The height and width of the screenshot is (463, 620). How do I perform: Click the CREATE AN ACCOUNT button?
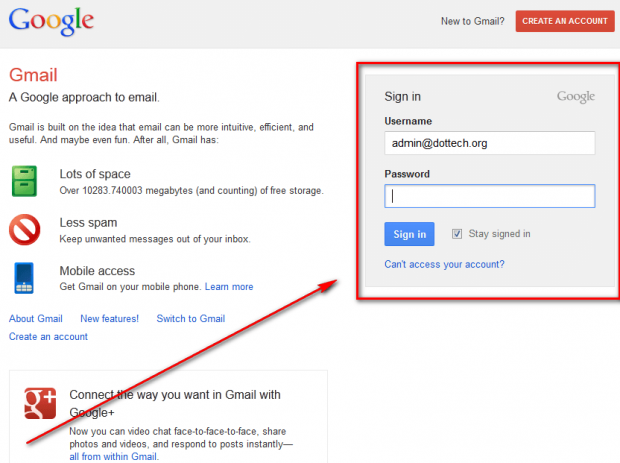[x=565, y=21]
